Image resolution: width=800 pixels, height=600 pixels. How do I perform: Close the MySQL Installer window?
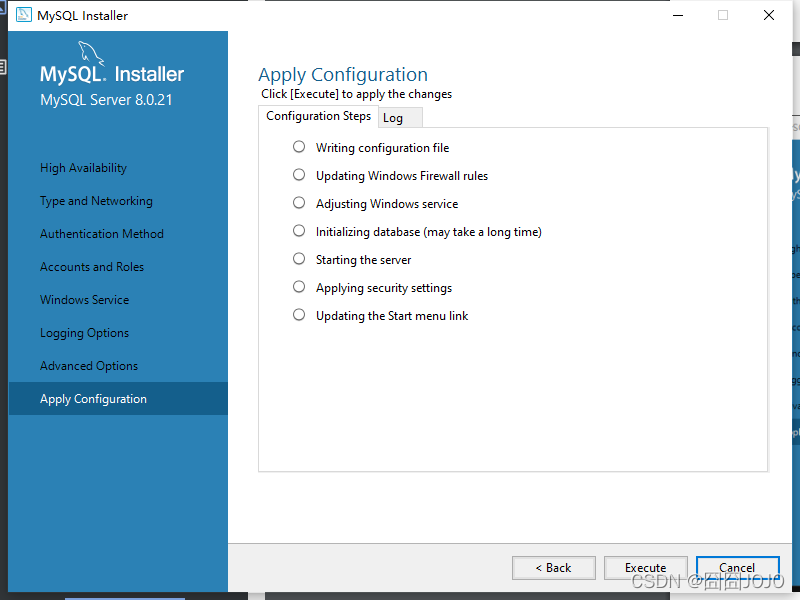[x=769, y=15]
